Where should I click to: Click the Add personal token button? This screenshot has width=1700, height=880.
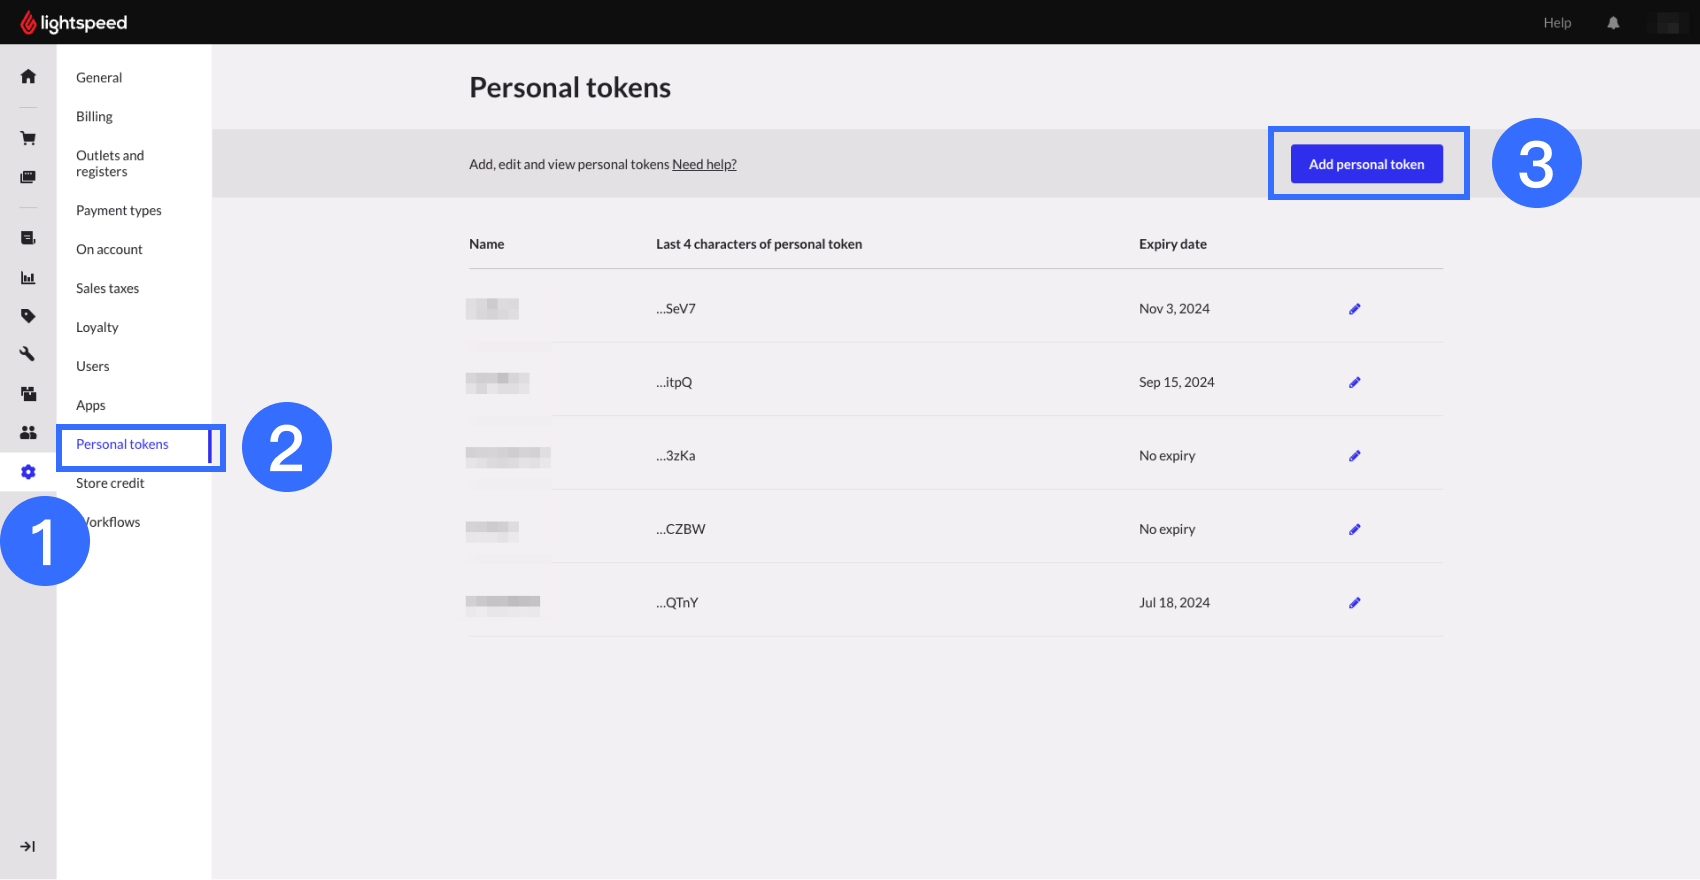pos(1366,164)
